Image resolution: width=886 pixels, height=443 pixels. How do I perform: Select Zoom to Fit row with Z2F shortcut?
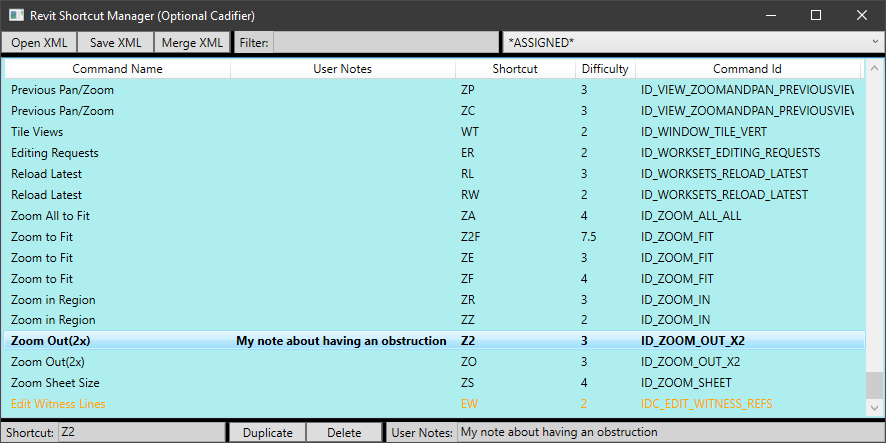pyautogui.click(x=435, y=237)
